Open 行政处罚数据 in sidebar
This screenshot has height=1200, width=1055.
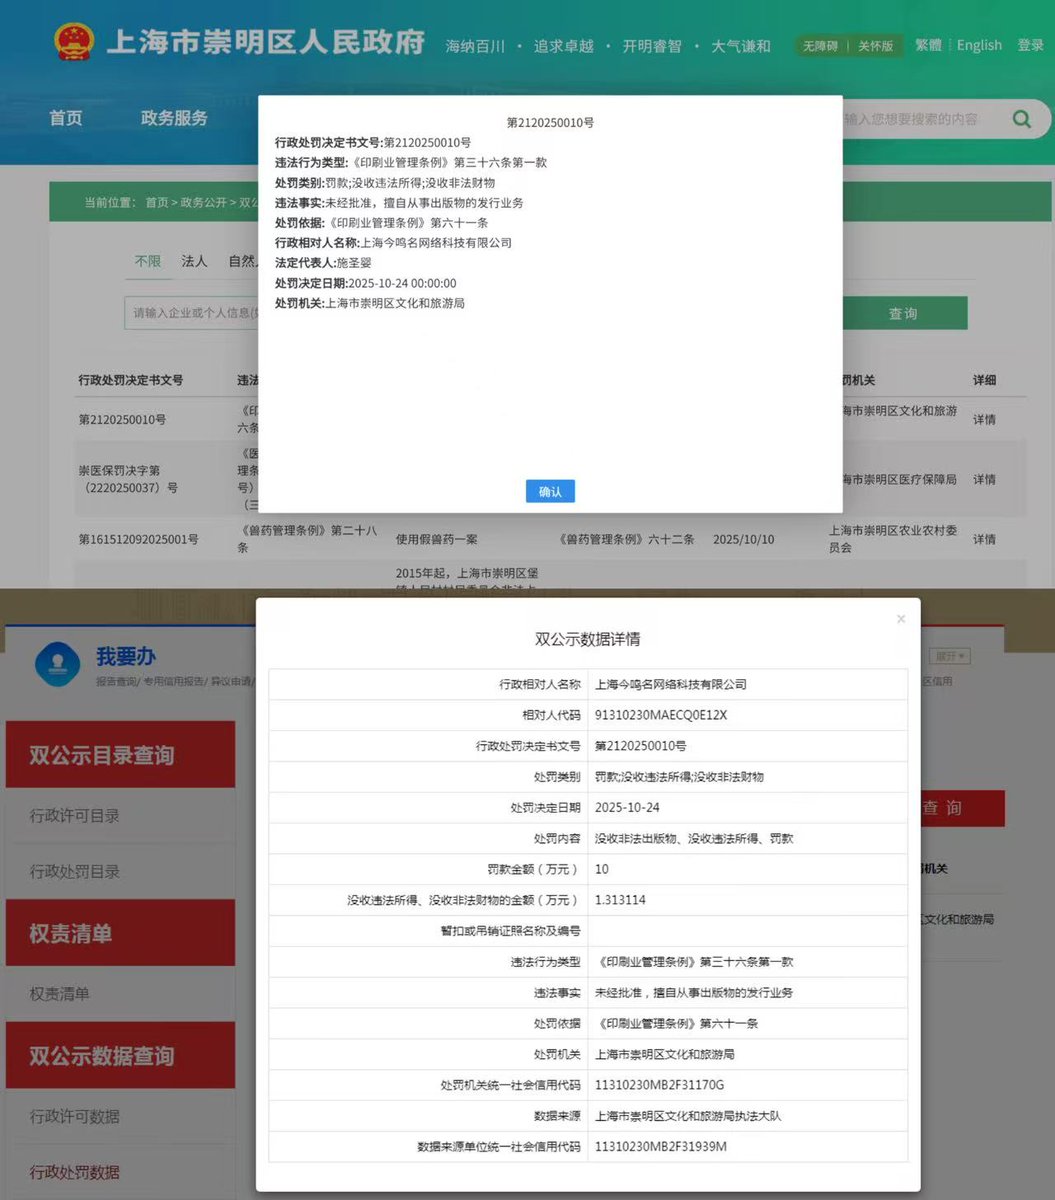click(74, 1172)
